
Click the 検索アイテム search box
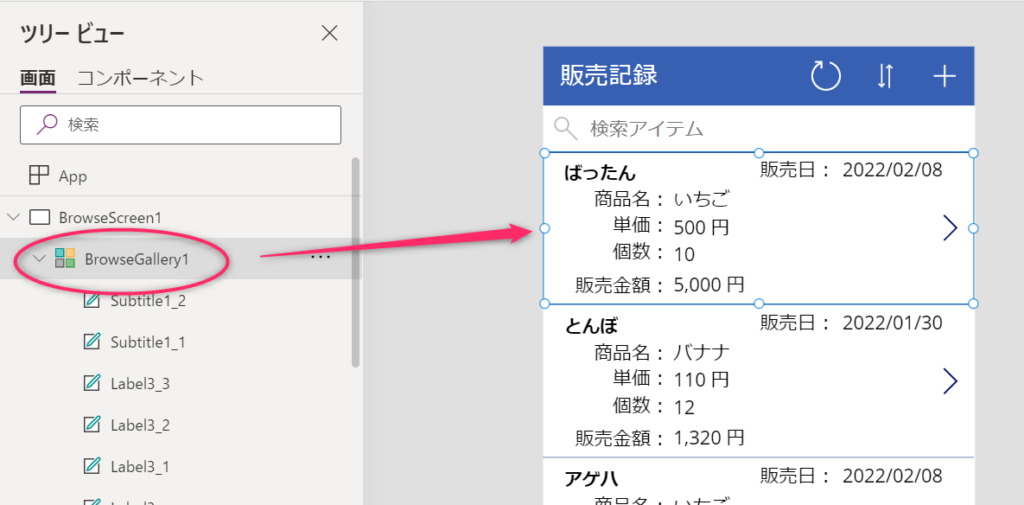coord(758,129)
